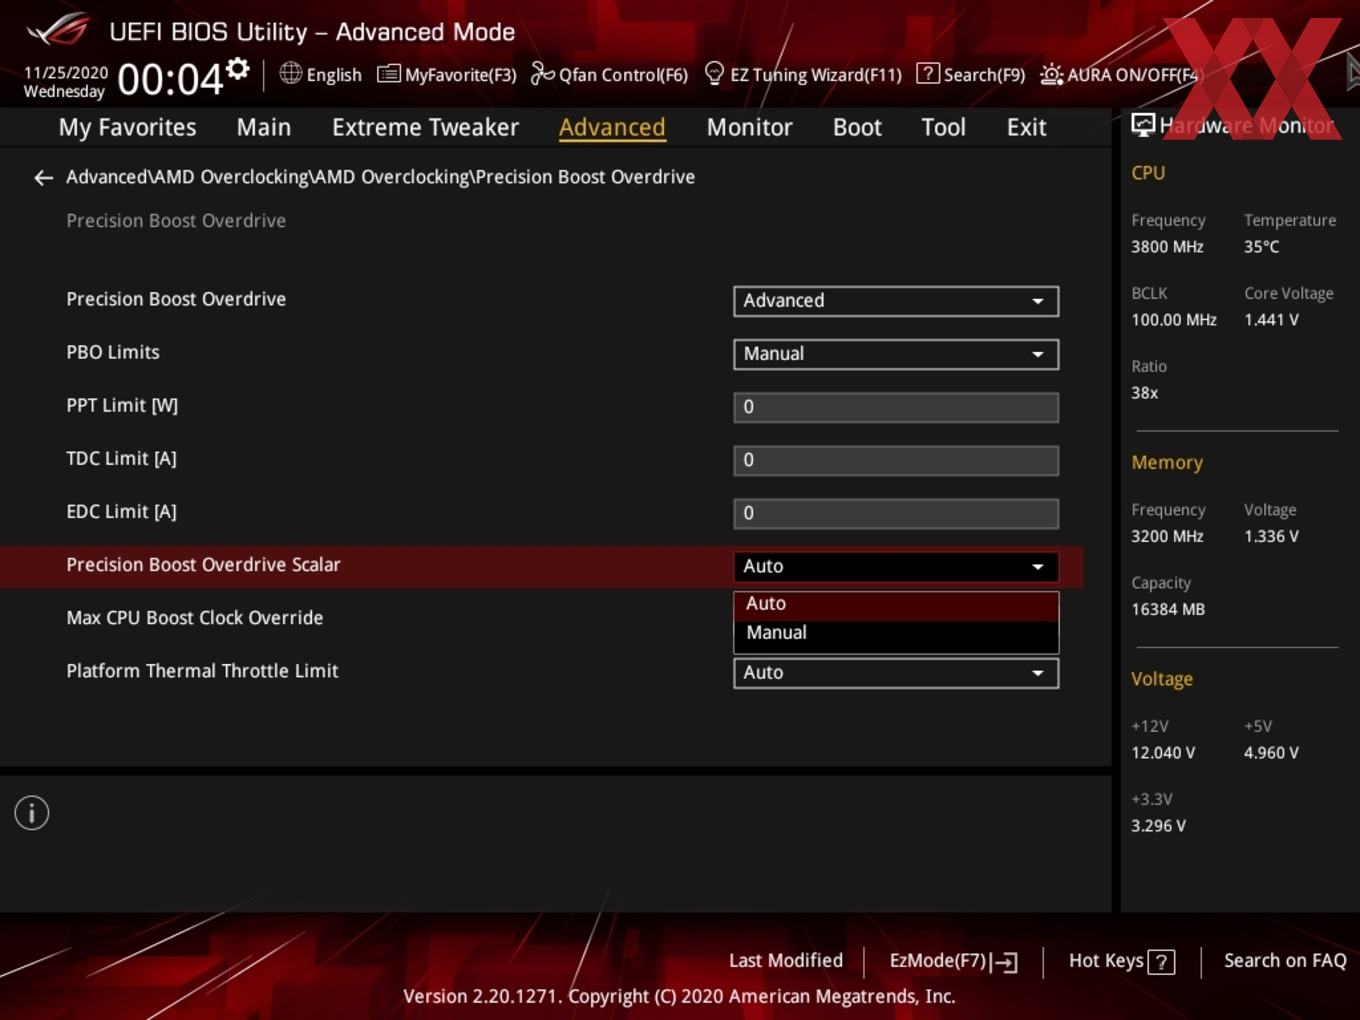Open the My Favorites tab

click(127, 127)
